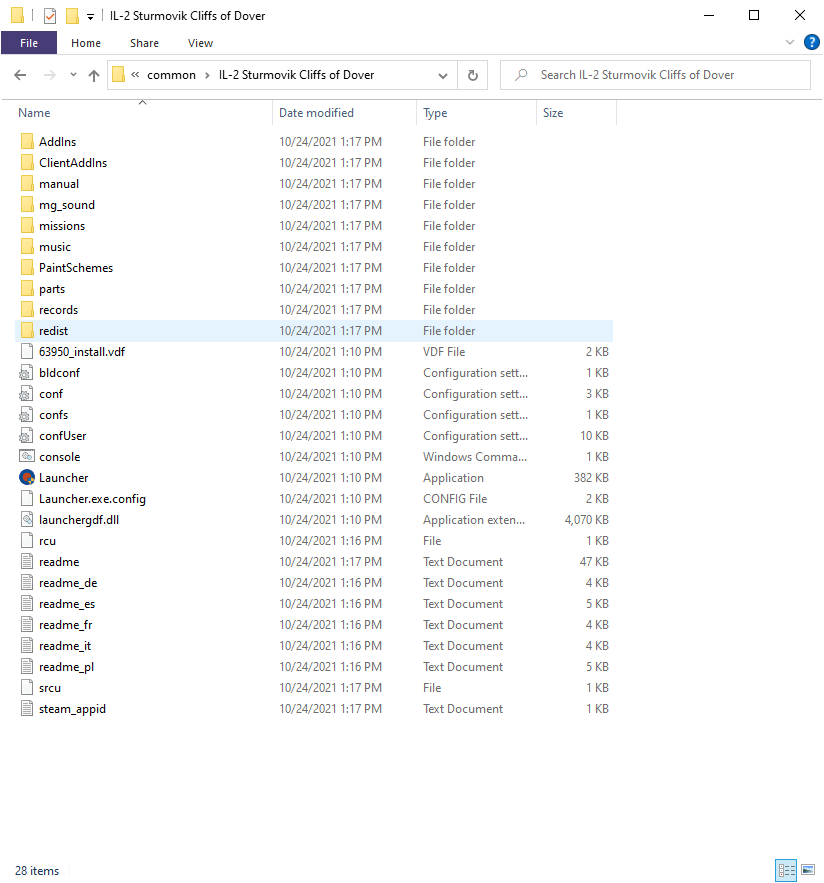The image size is (824, 883).
Task: Click the VDF File type cell
Action: [x=444, y=351]
